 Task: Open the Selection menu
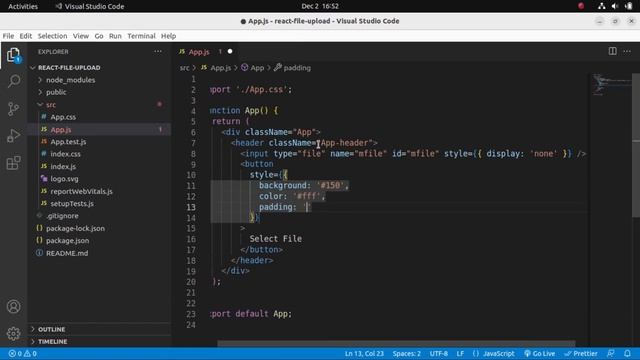pyautogui.click(x=52, y=36)
